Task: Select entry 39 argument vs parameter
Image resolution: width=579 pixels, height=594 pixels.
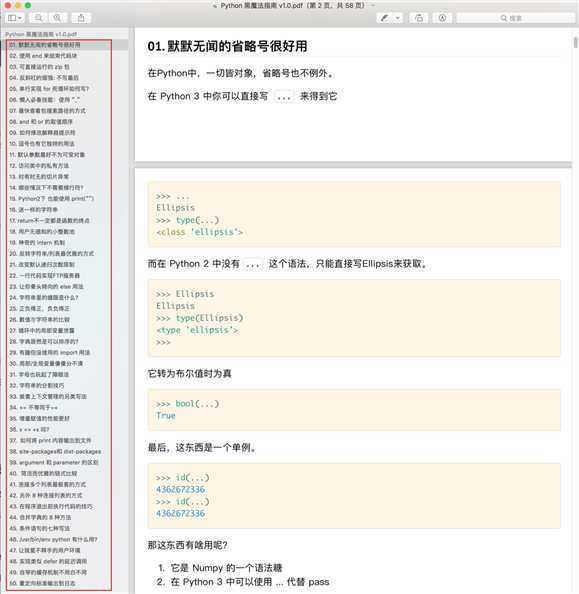Action: click(54, 462)
